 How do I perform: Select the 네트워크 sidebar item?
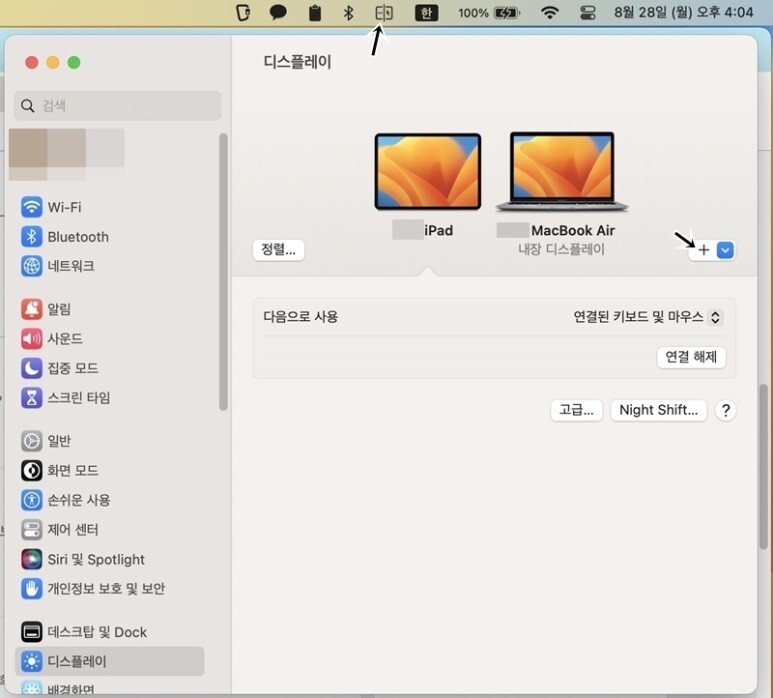tap(58, 266)
